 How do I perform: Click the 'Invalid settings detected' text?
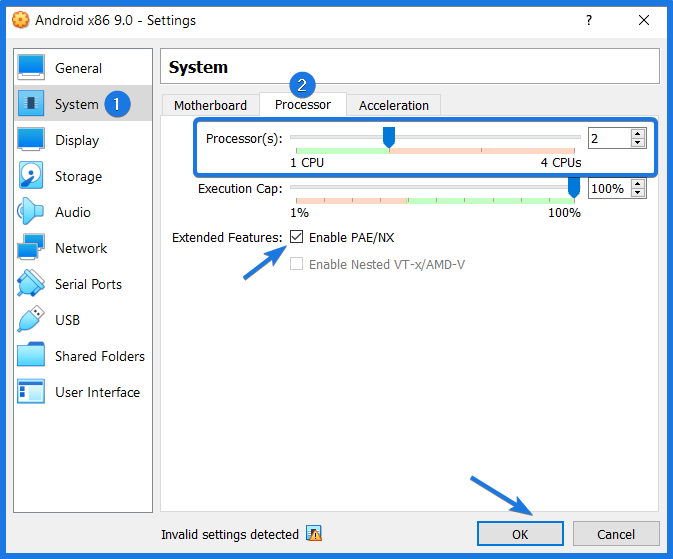(230, 535)
